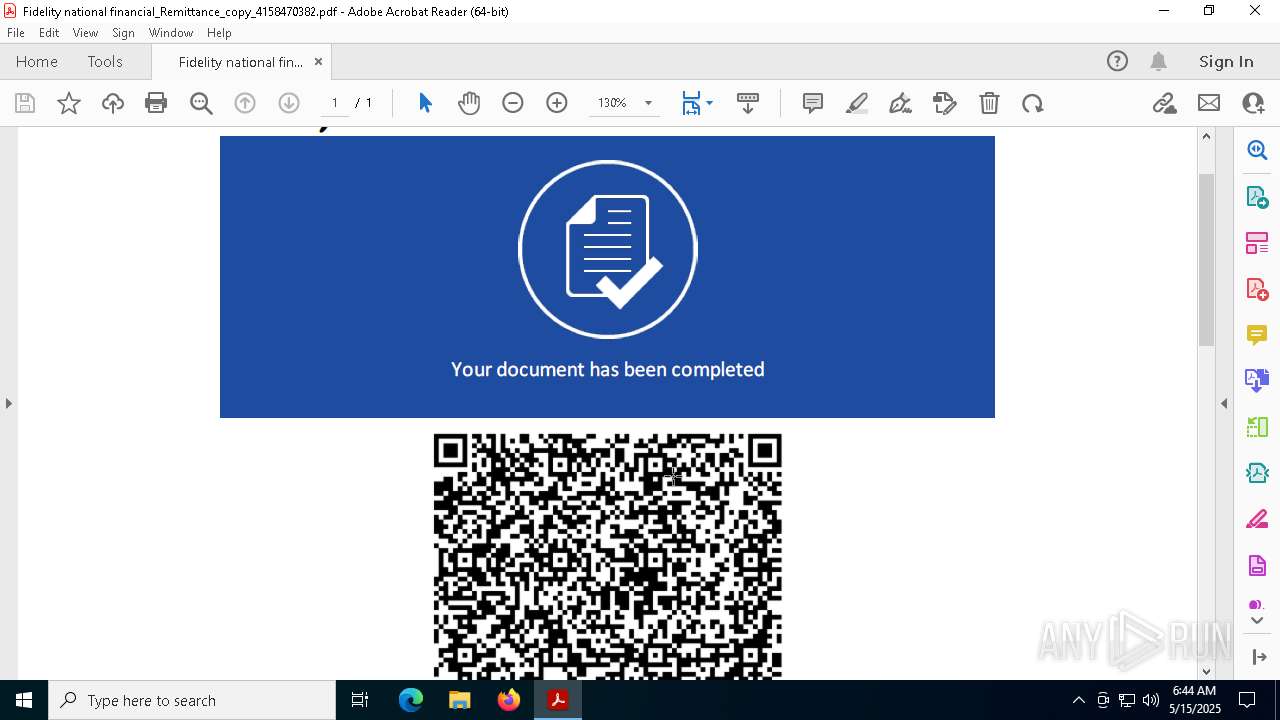
Task: Go to previous page arrow
Action: click(x=245, y=103)
